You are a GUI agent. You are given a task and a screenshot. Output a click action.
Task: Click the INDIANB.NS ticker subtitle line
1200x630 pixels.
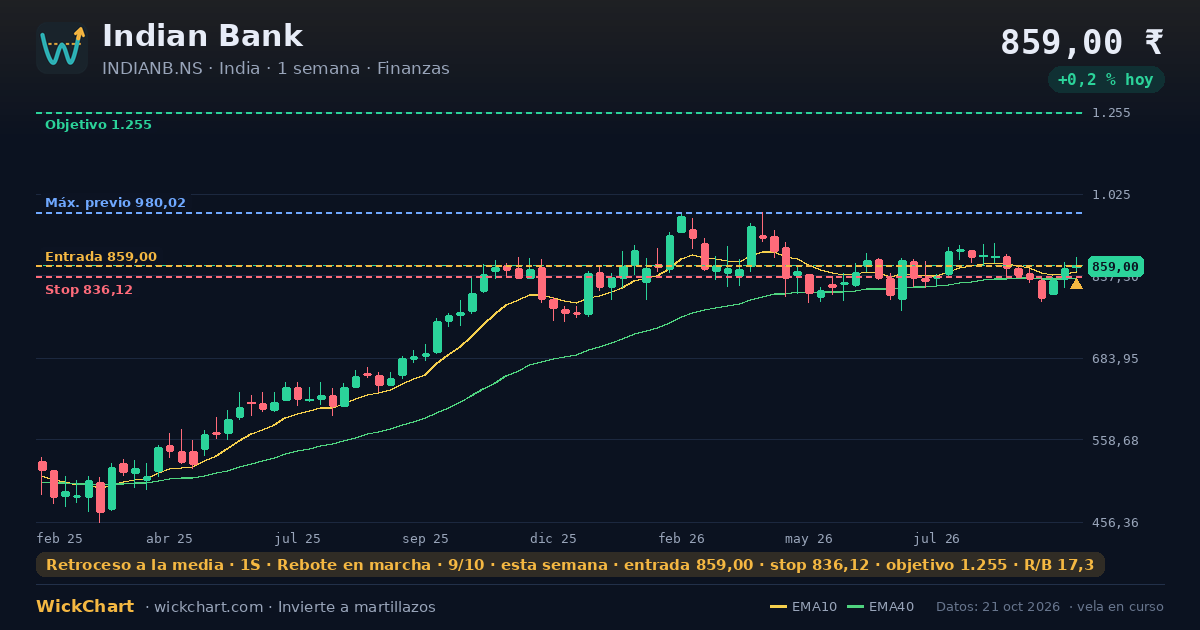pyautogui.click(x=276, y=69)
